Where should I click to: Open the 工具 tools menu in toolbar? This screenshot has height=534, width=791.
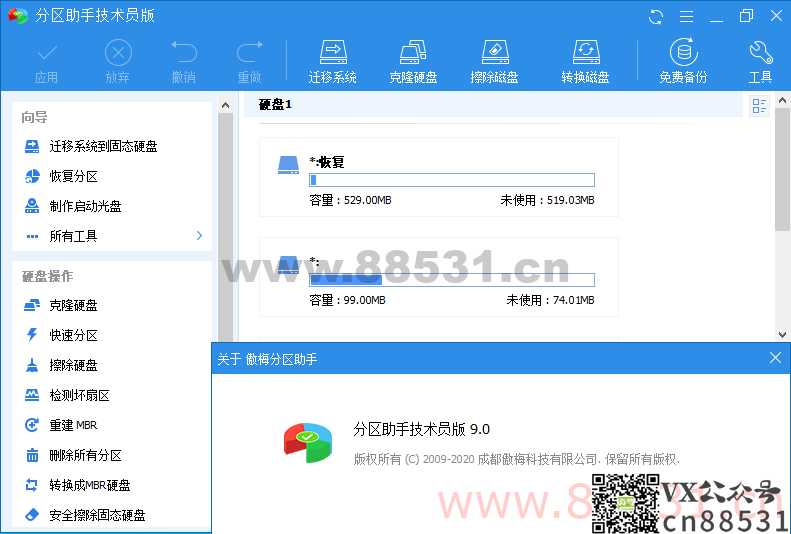[761, 62]
